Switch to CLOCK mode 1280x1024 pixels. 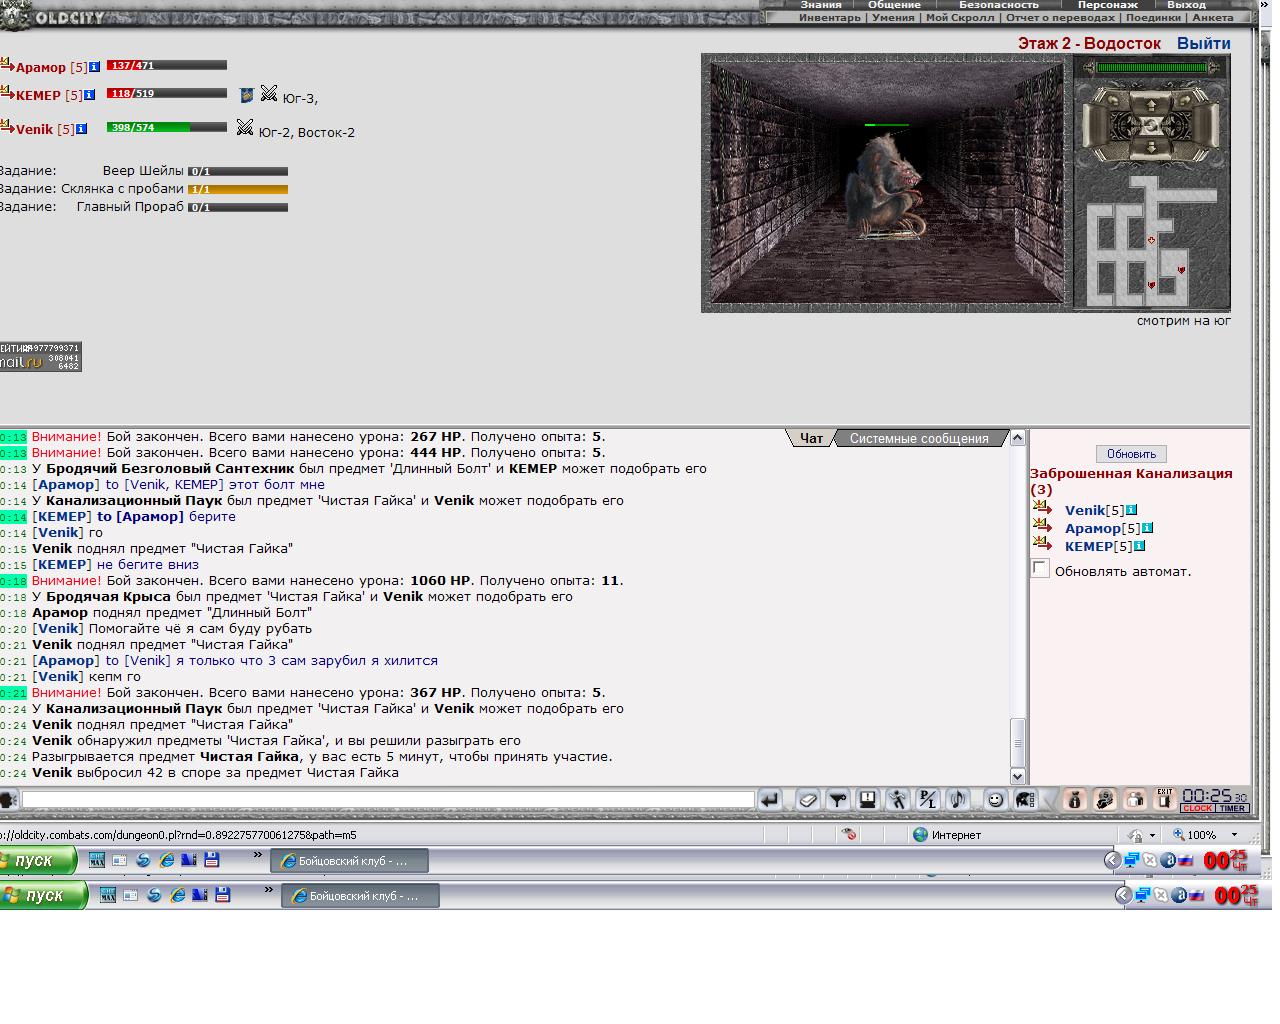(x=1197, y=808)
